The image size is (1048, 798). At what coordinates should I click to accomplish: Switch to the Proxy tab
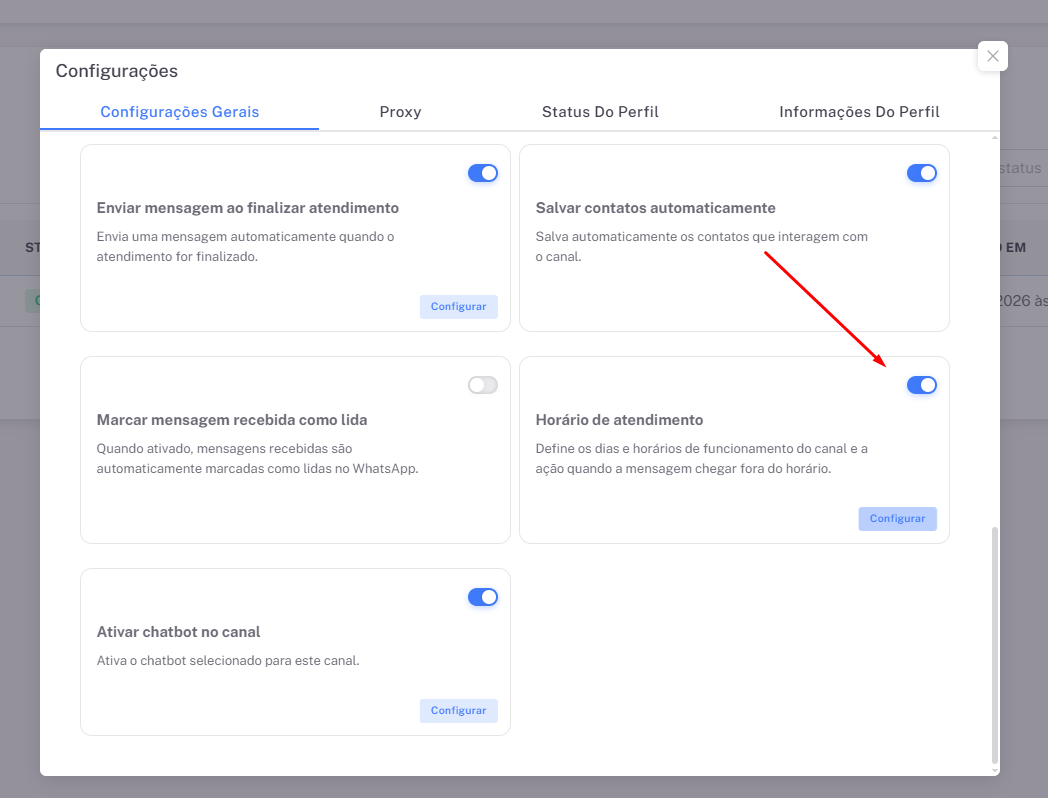(400, 112)
